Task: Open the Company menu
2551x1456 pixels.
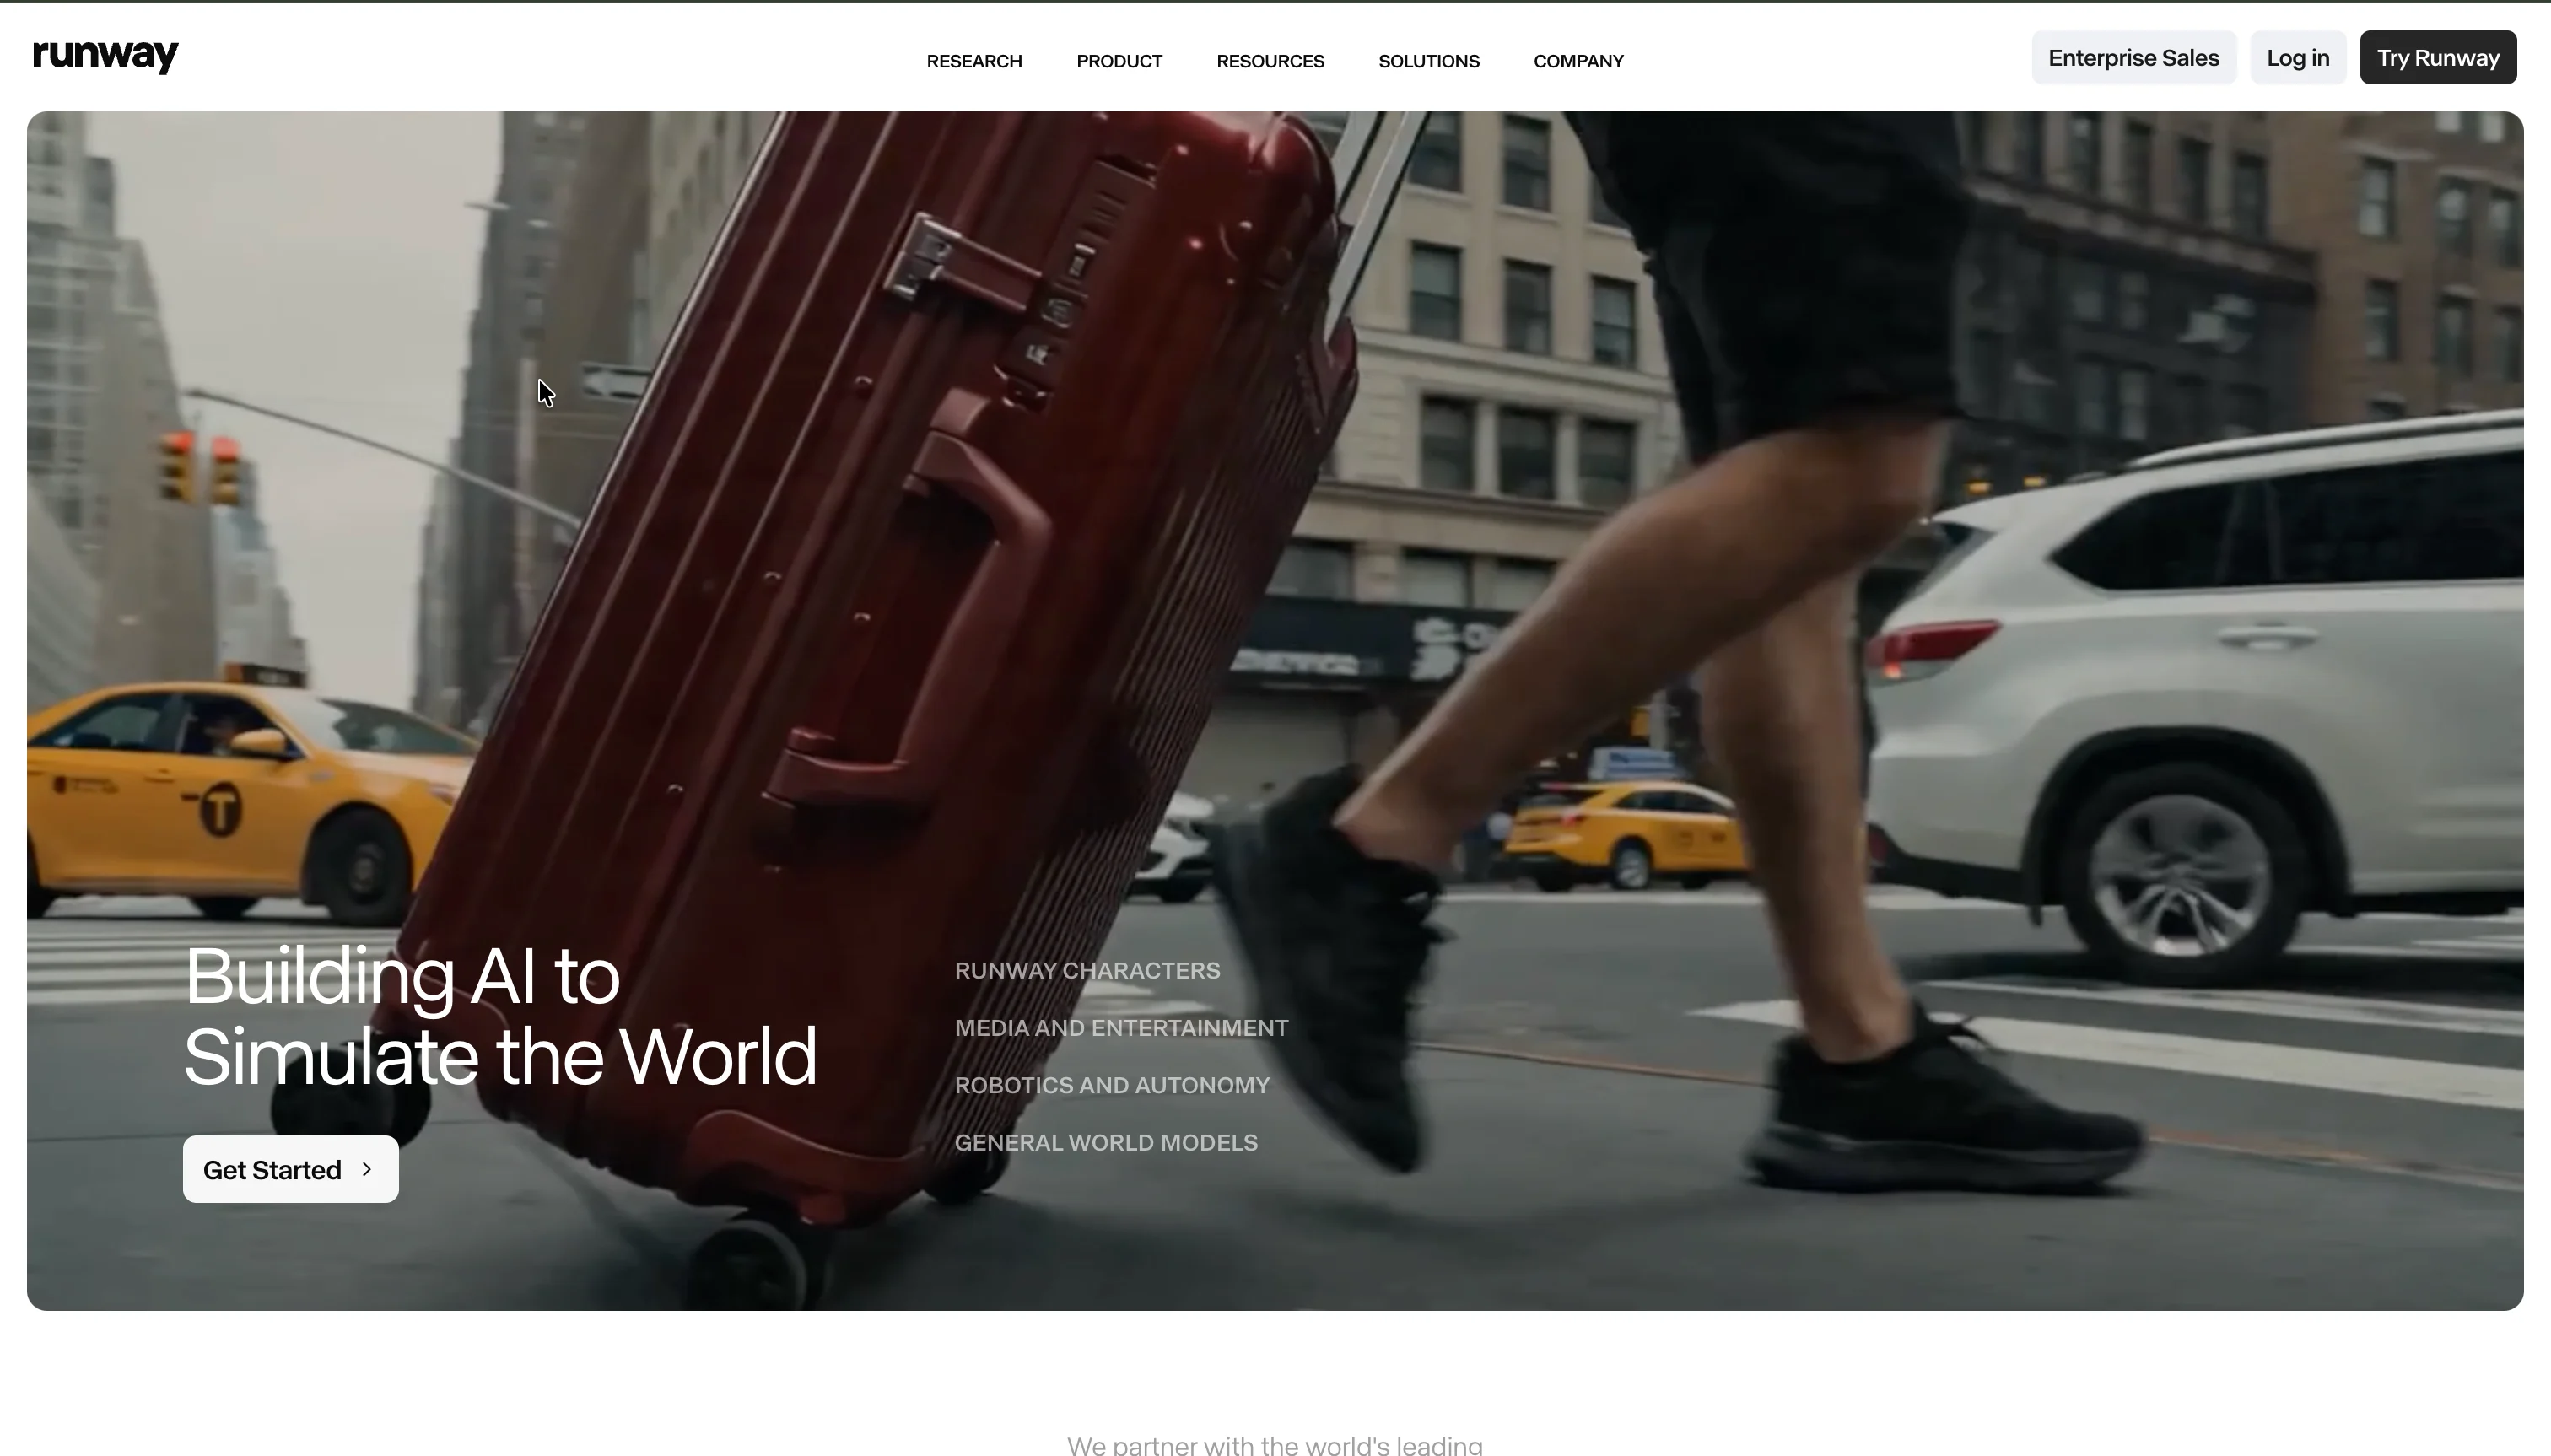Action: [1577, 61]
